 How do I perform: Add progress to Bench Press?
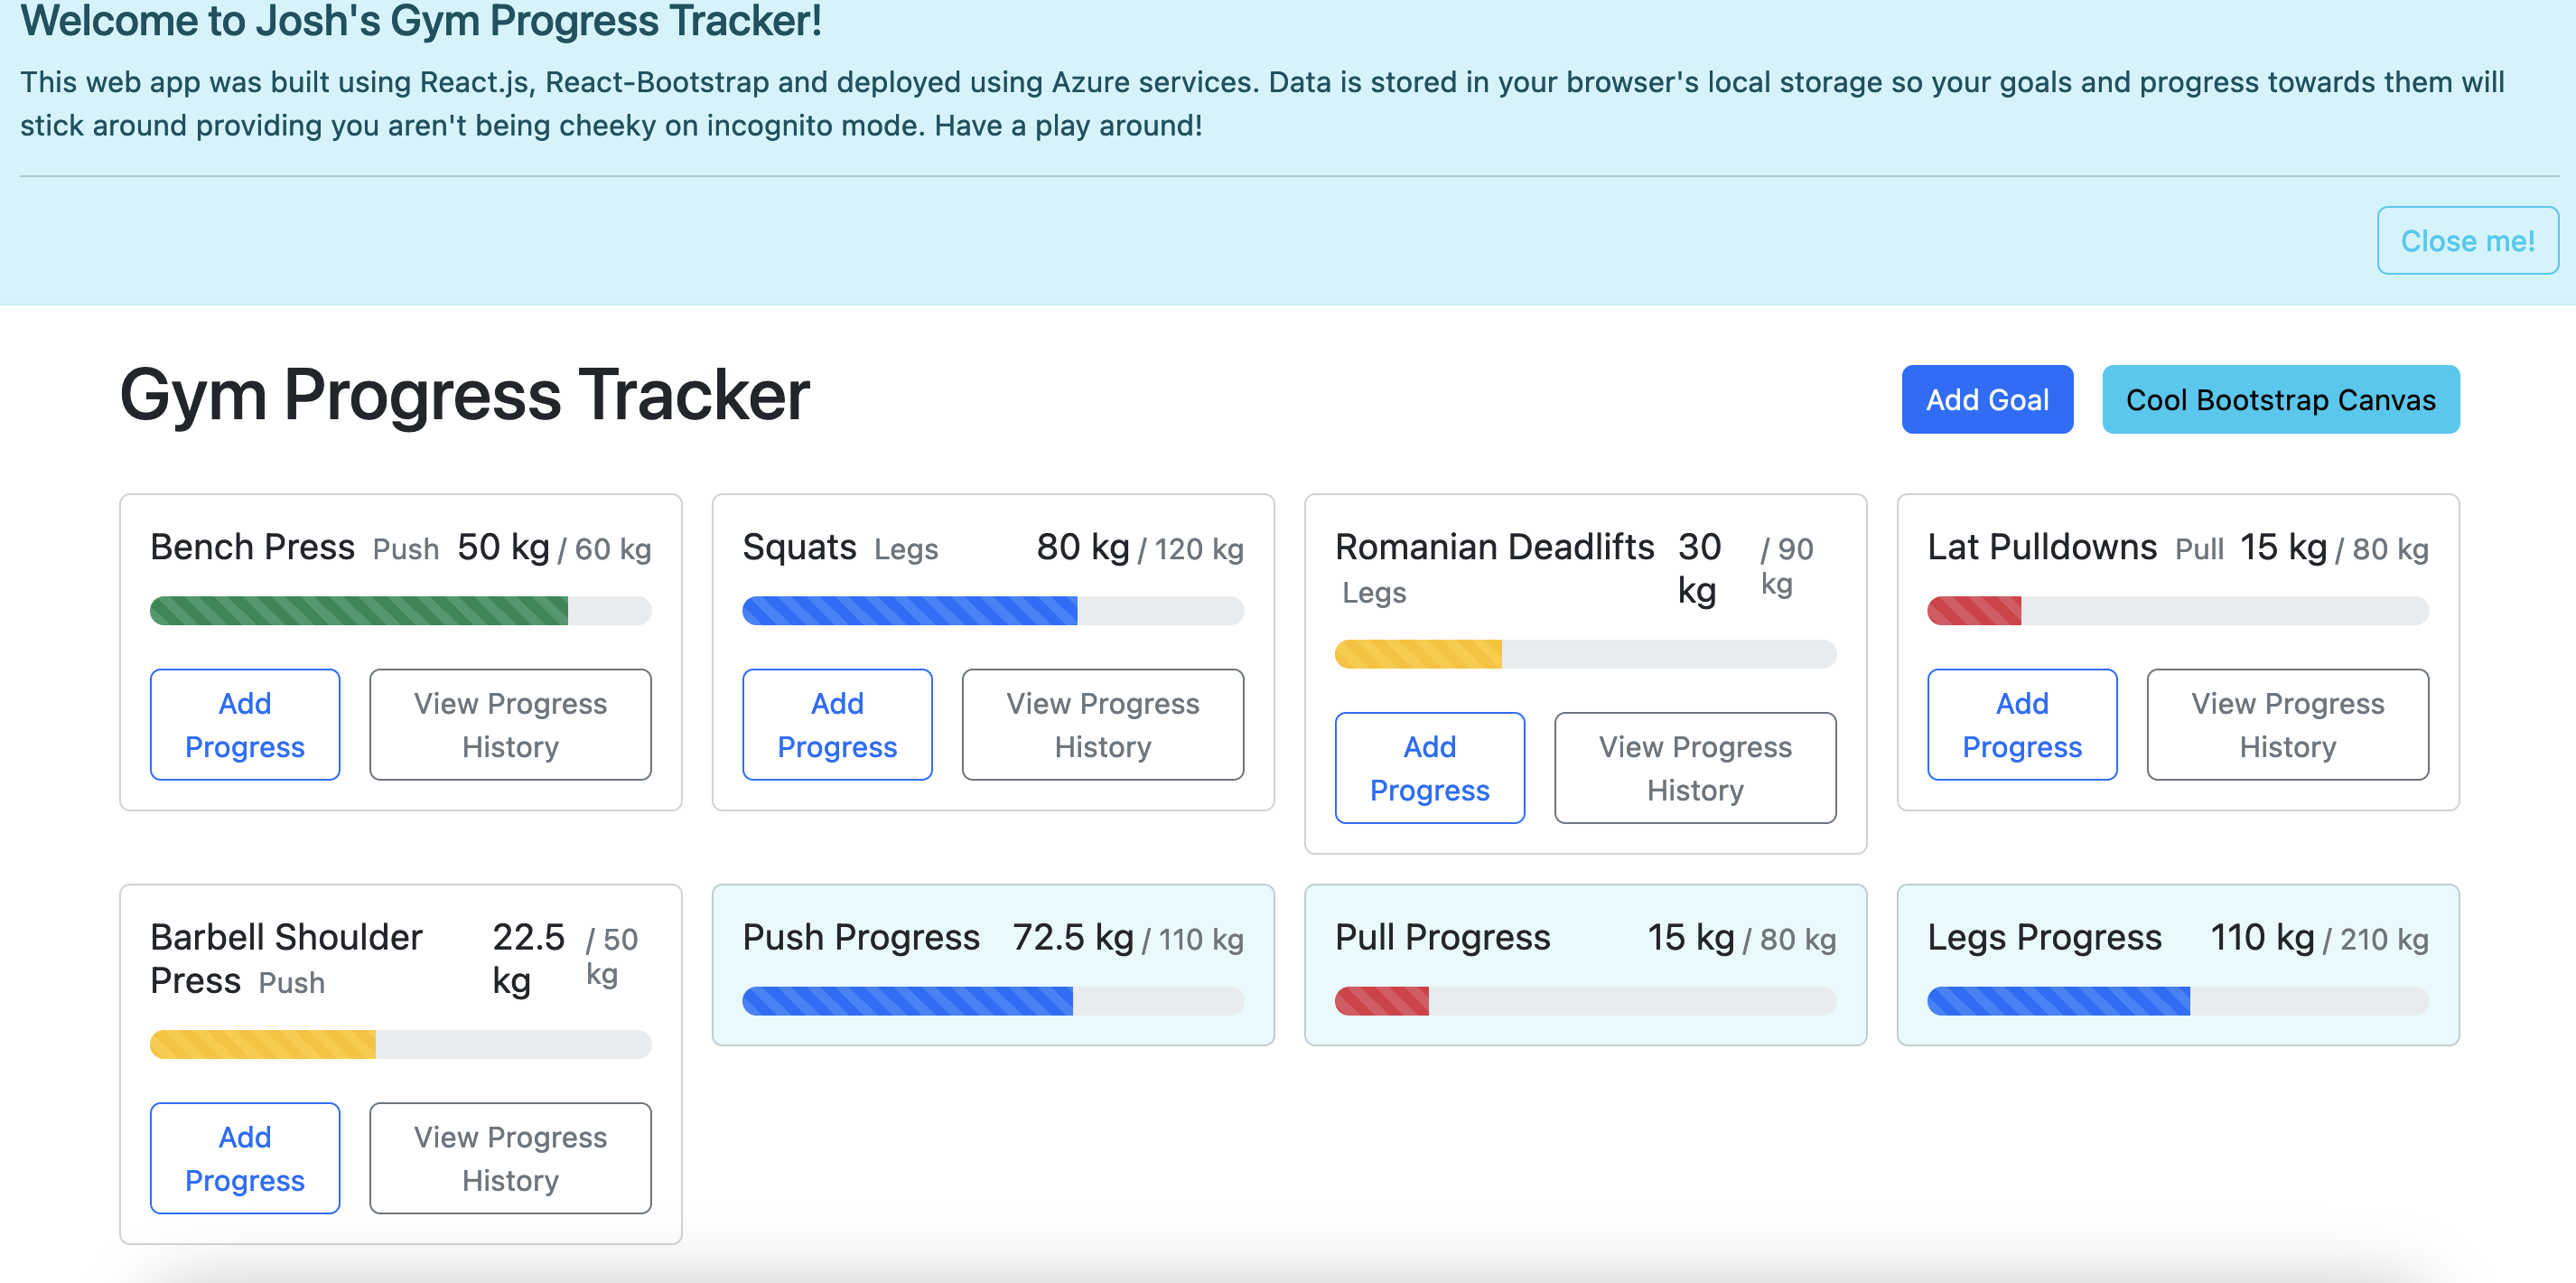[x=245, y=724]
